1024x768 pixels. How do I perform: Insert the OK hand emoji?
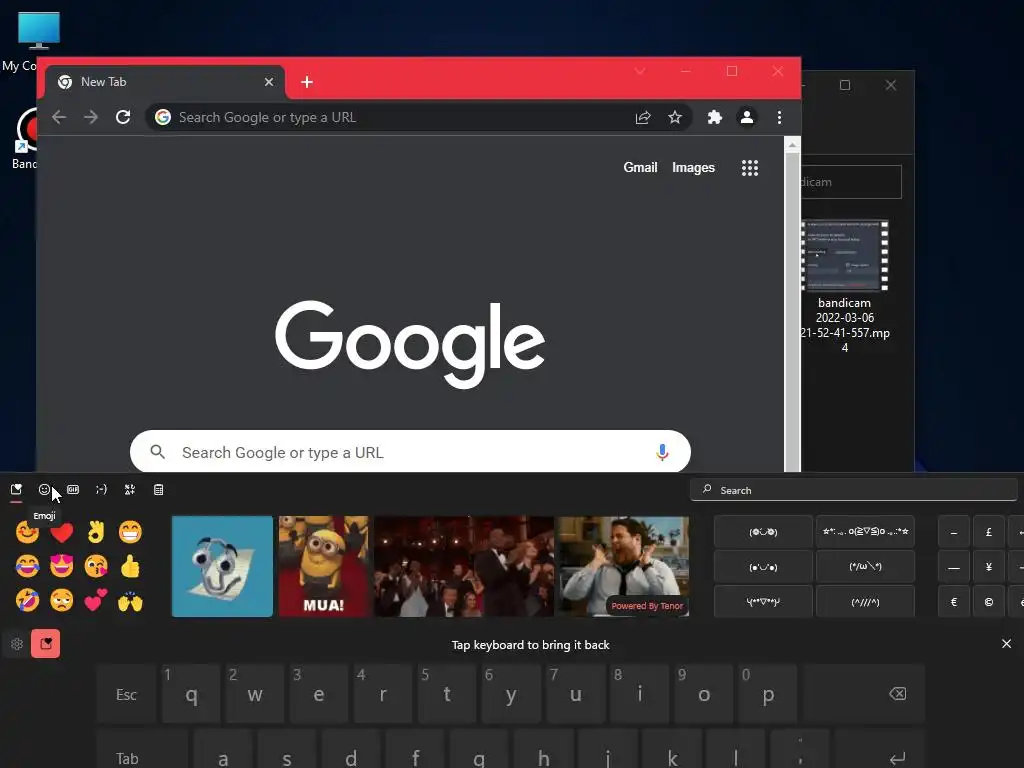[96, 533]
